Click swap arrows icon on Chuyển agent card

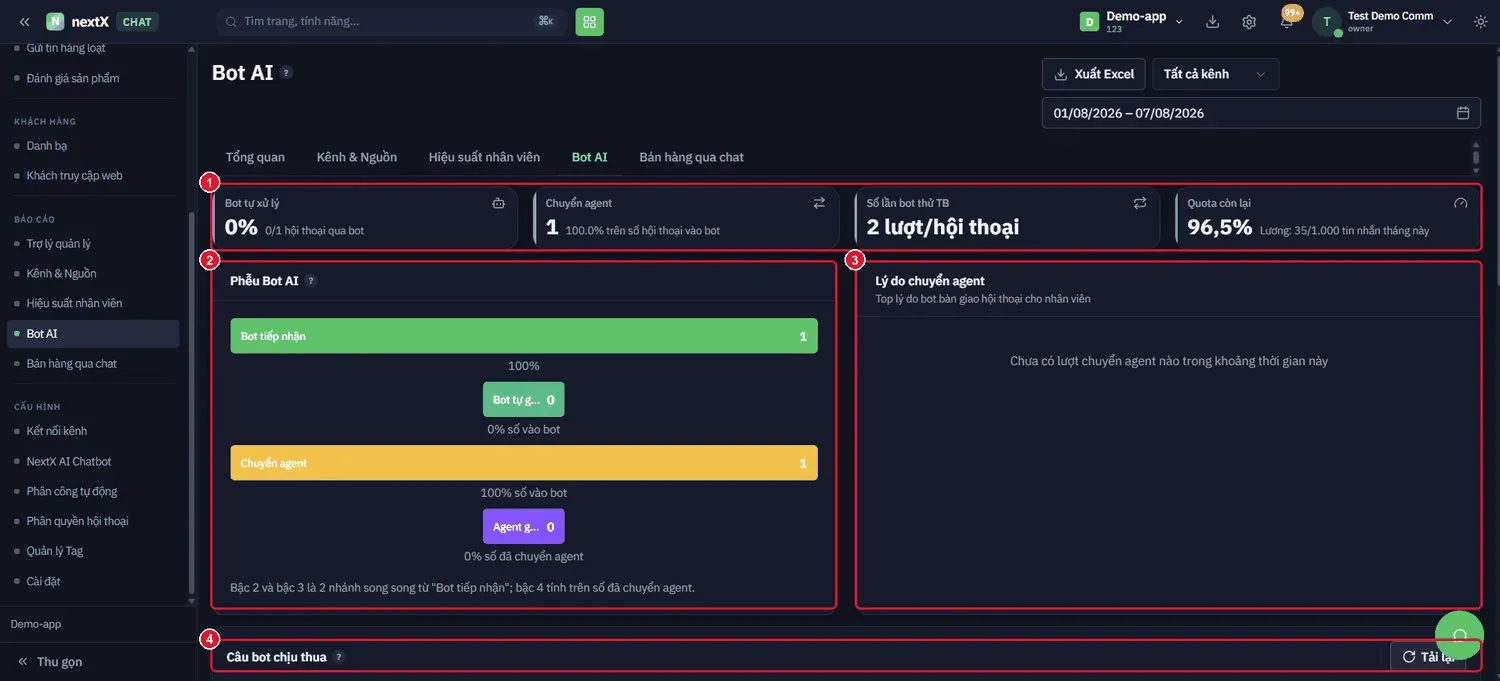[x=820, y=203]
